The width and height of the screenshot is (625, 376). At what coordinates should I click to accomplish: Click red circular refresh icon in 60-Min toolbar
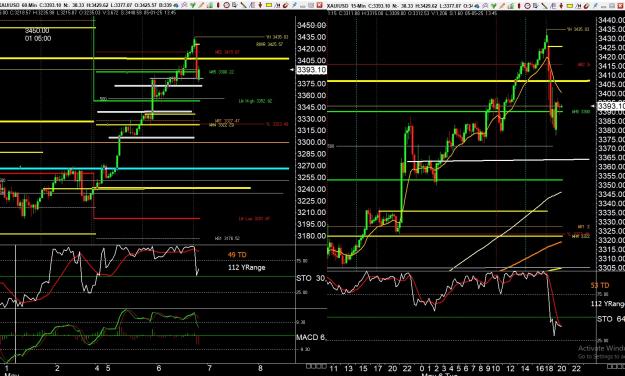[285, 5]
